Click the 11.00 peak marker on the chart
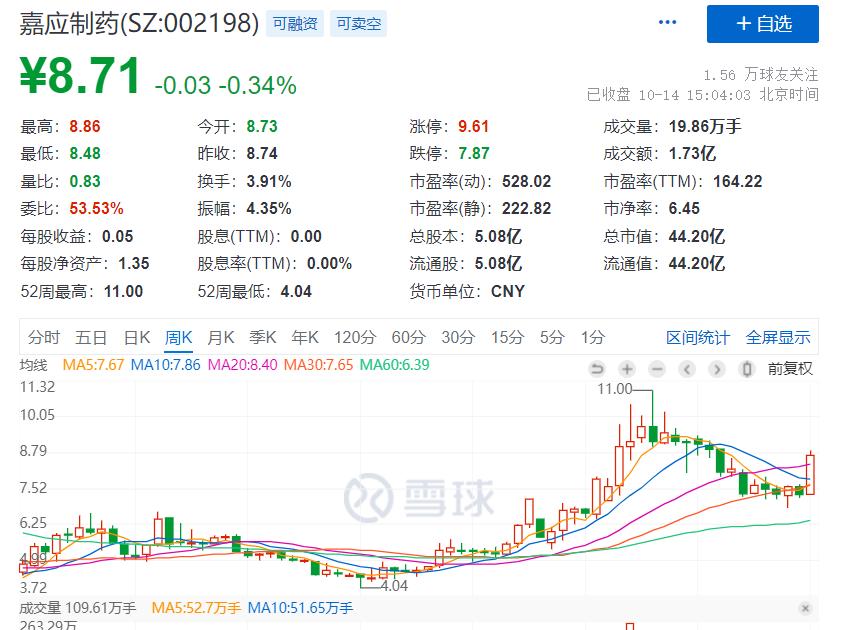This screenshot has height=630, width=842. pos(615,389)
